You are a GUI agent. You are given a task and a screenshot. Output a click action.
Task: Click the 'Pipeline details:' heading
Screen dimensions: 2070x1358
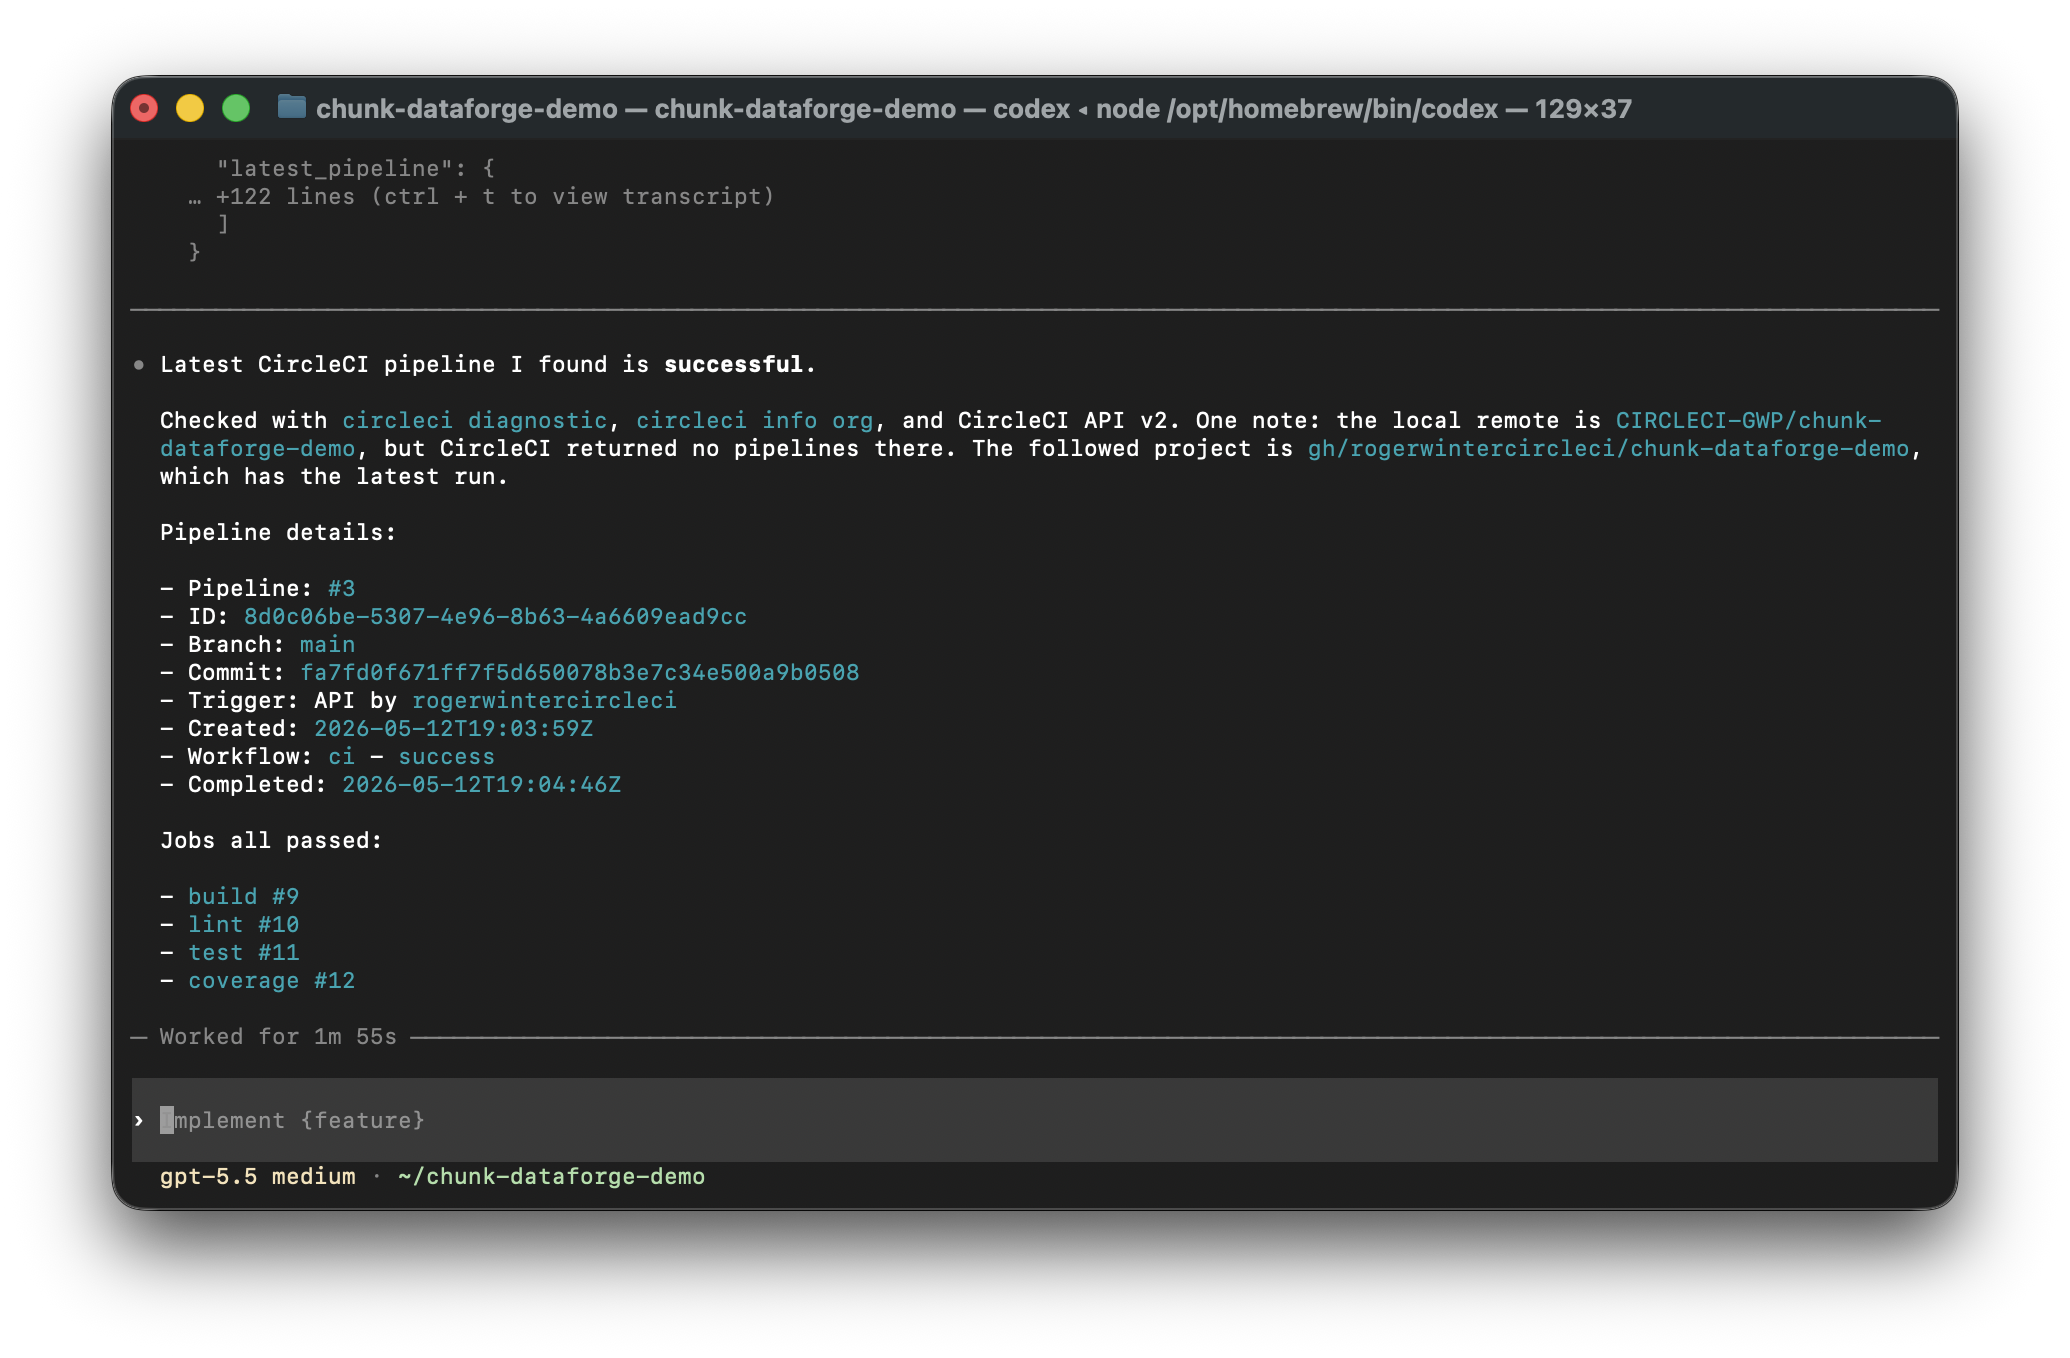[278, 532]
